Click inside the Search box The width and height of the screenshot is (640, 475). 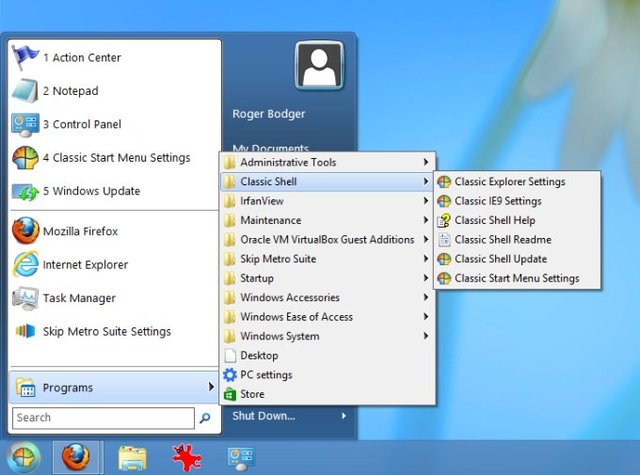pos(103,418)
